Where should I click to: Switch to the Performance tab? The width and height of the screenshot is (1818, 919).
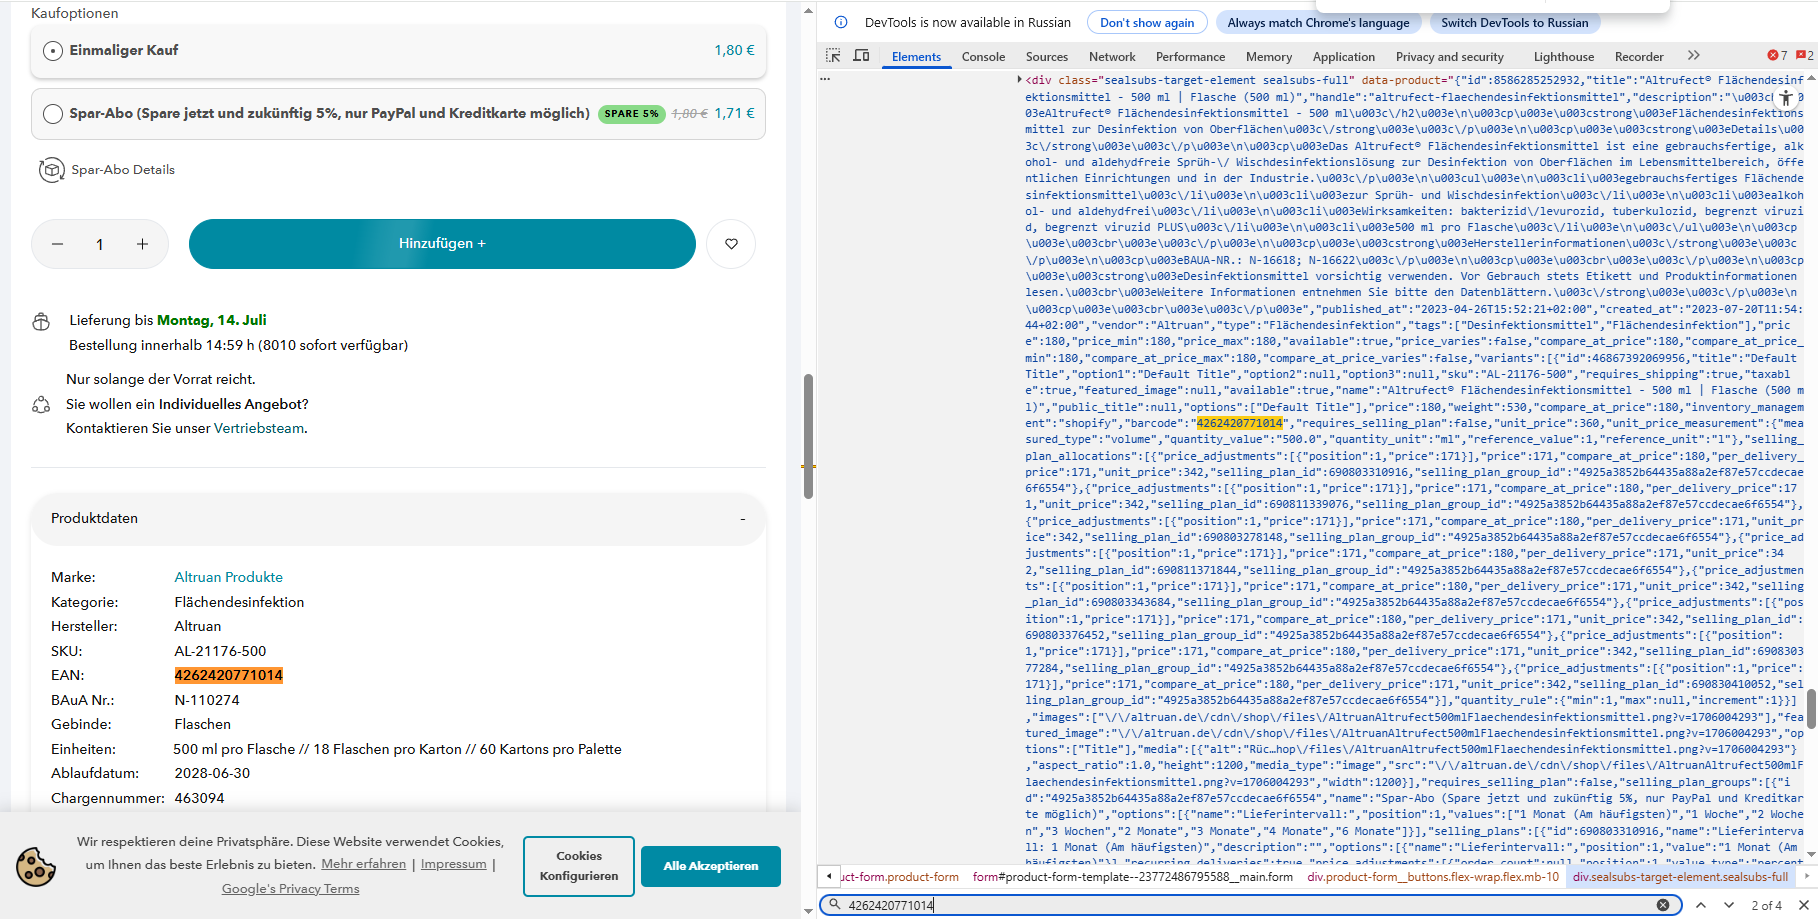click(1190, 57)
